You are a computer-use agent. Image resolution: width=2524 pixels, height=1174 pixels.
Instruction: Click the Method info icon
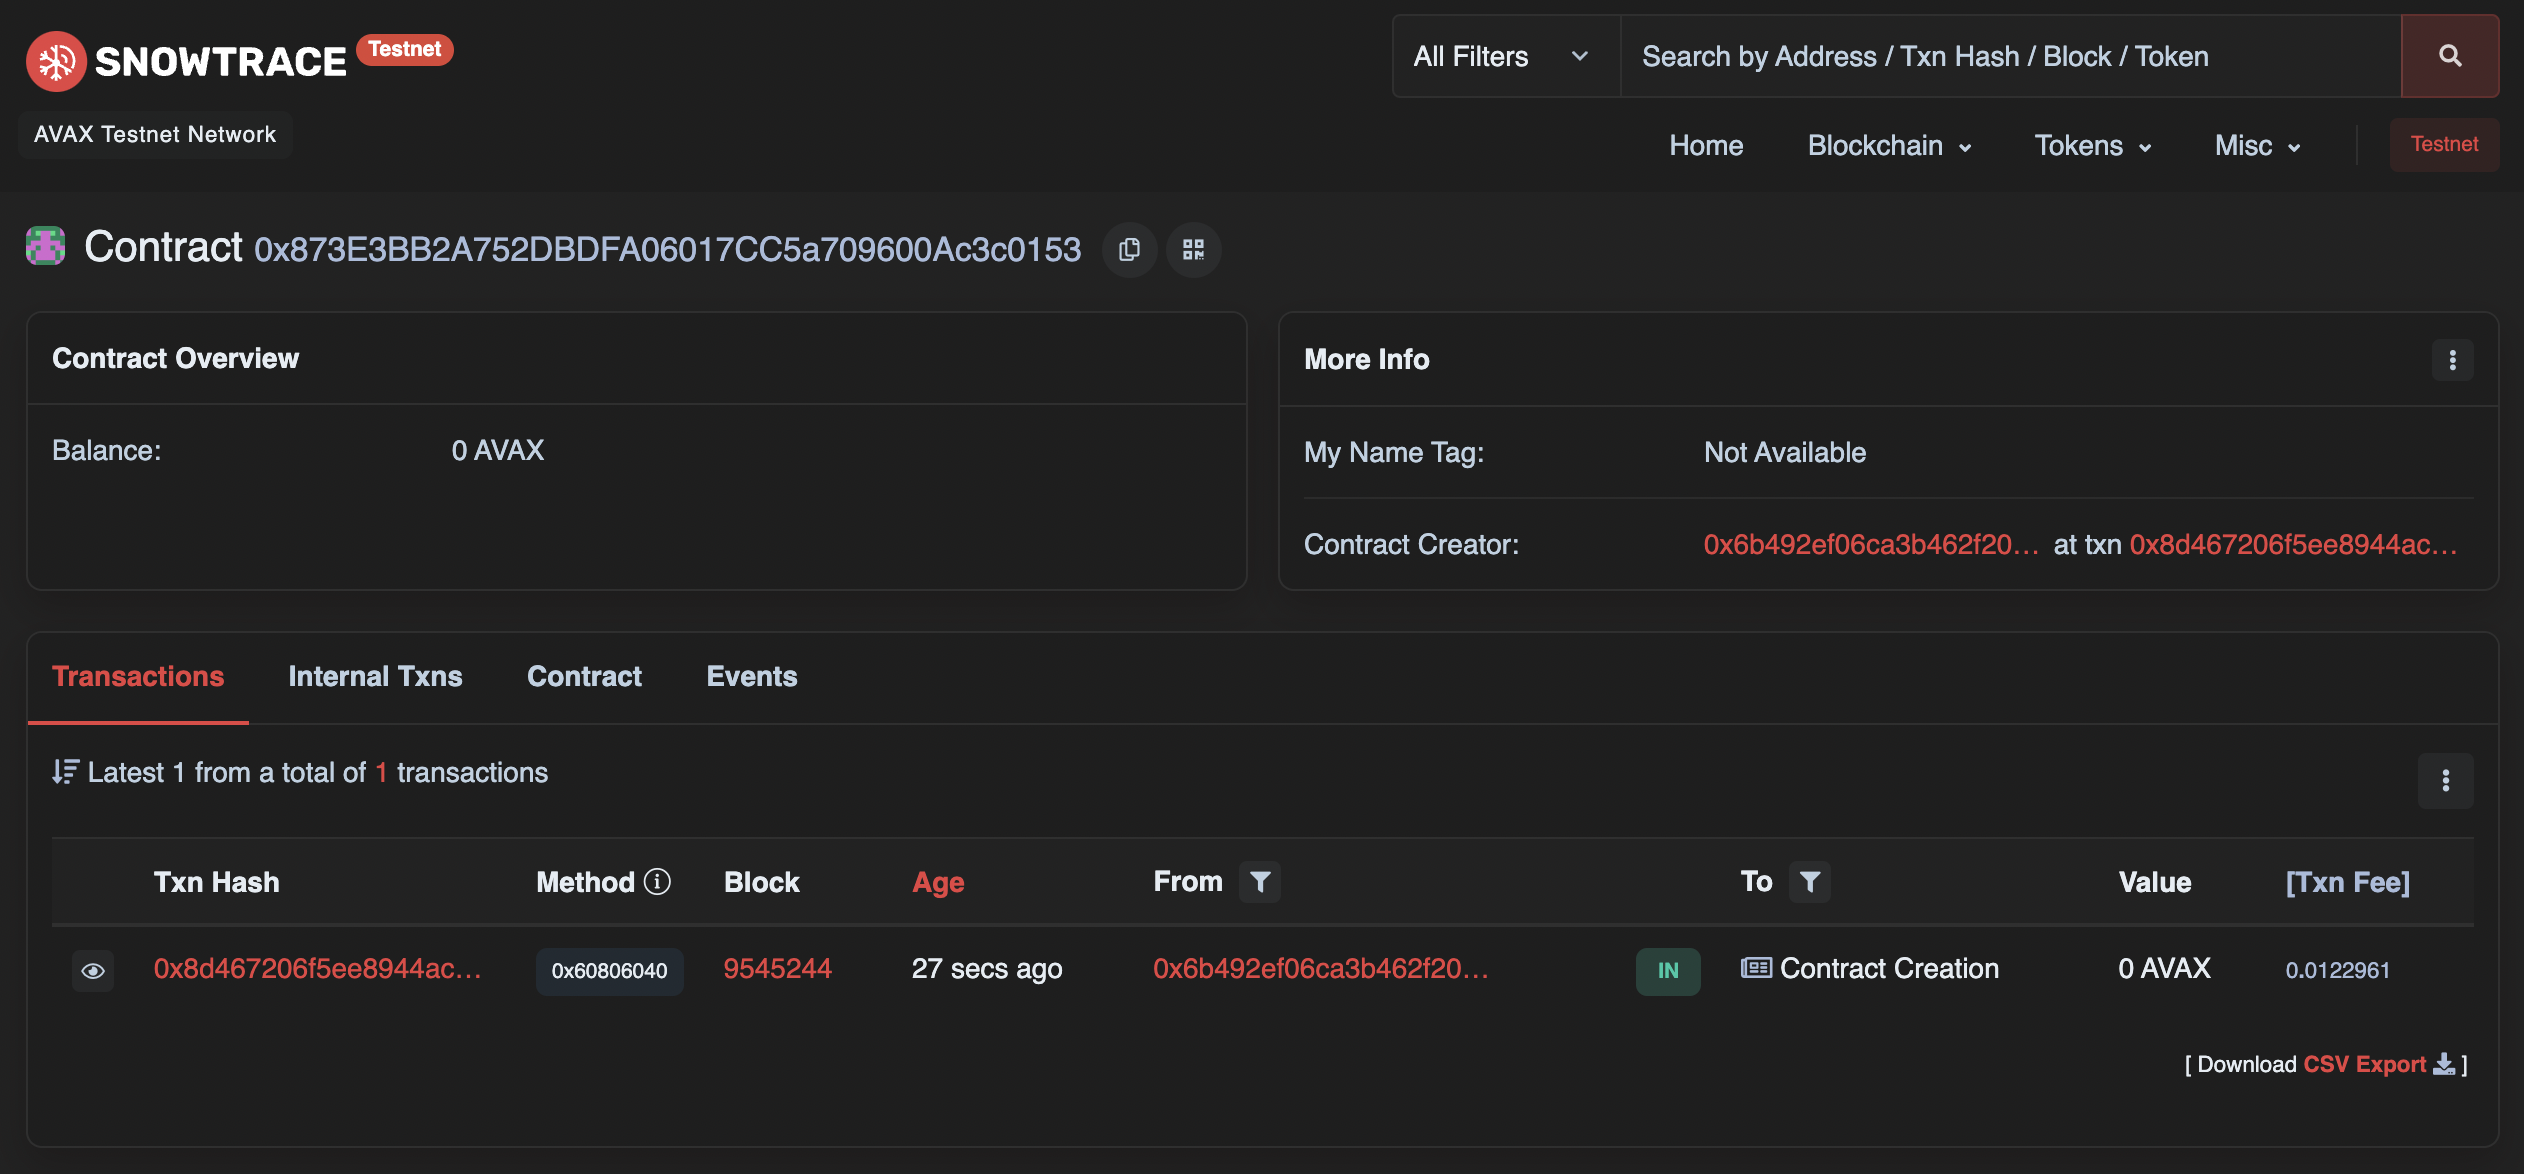(657, 882)
